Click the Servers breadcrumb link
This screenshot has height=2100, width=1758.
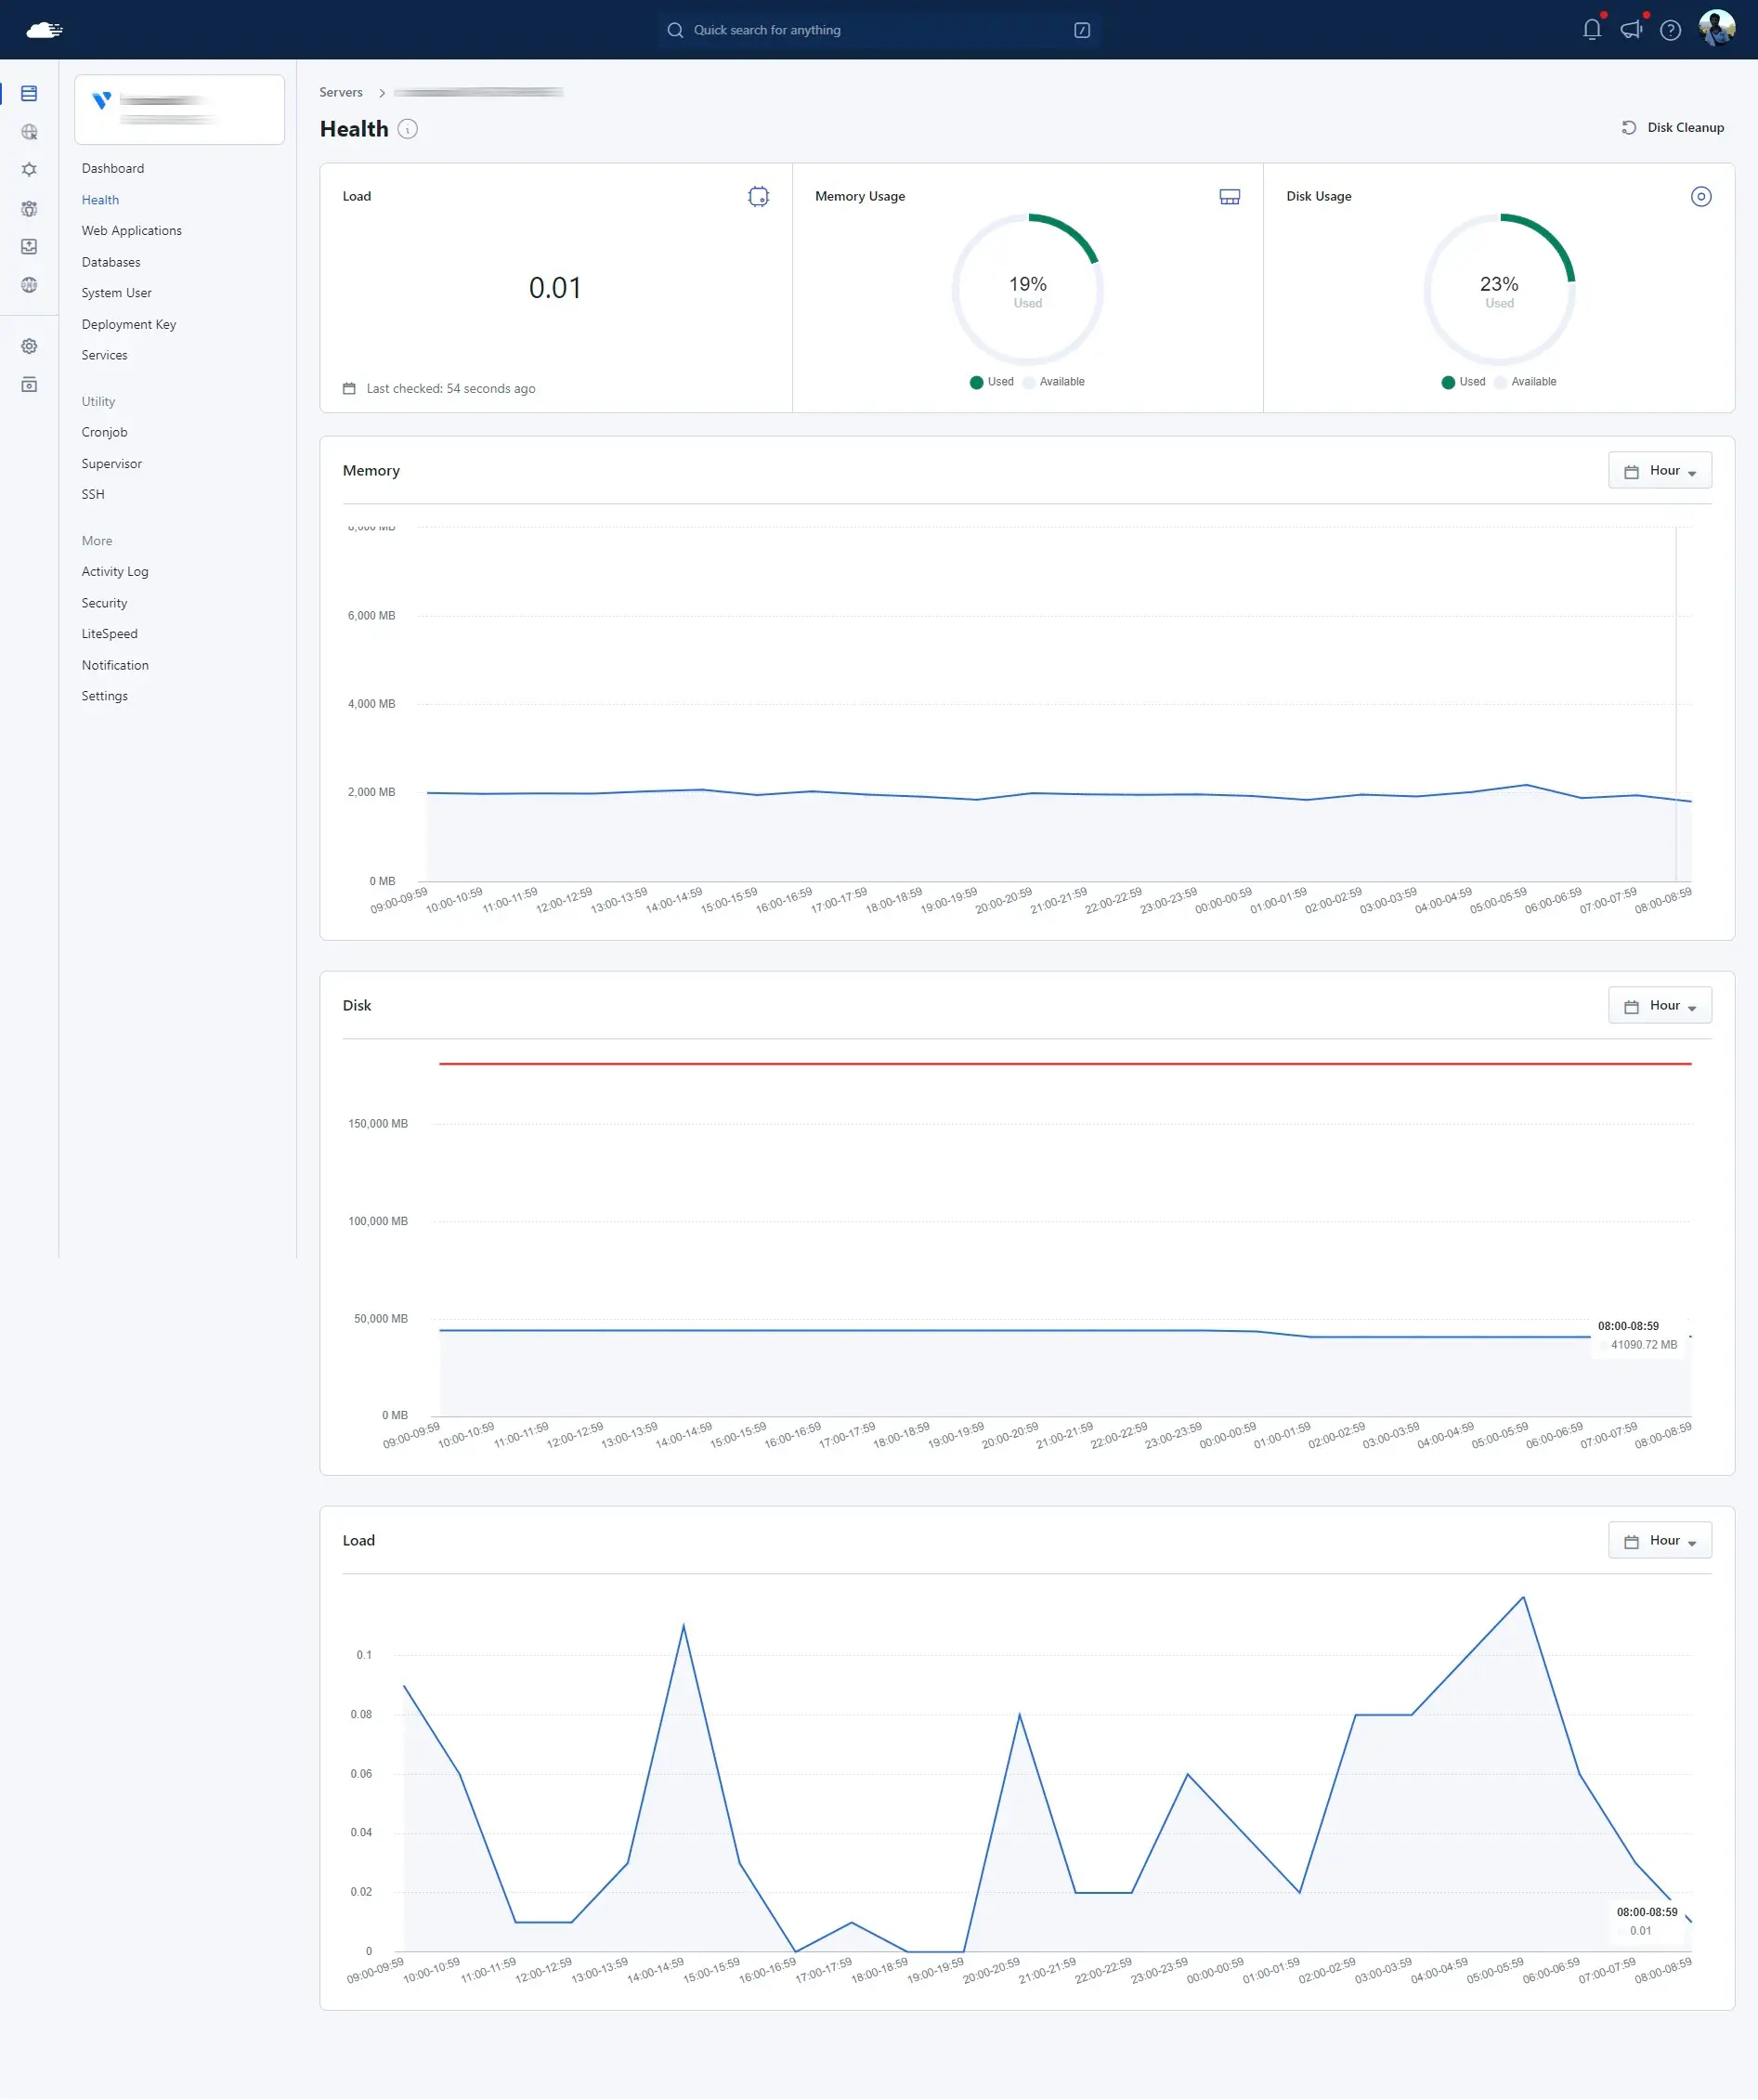(x=341, y=92)
